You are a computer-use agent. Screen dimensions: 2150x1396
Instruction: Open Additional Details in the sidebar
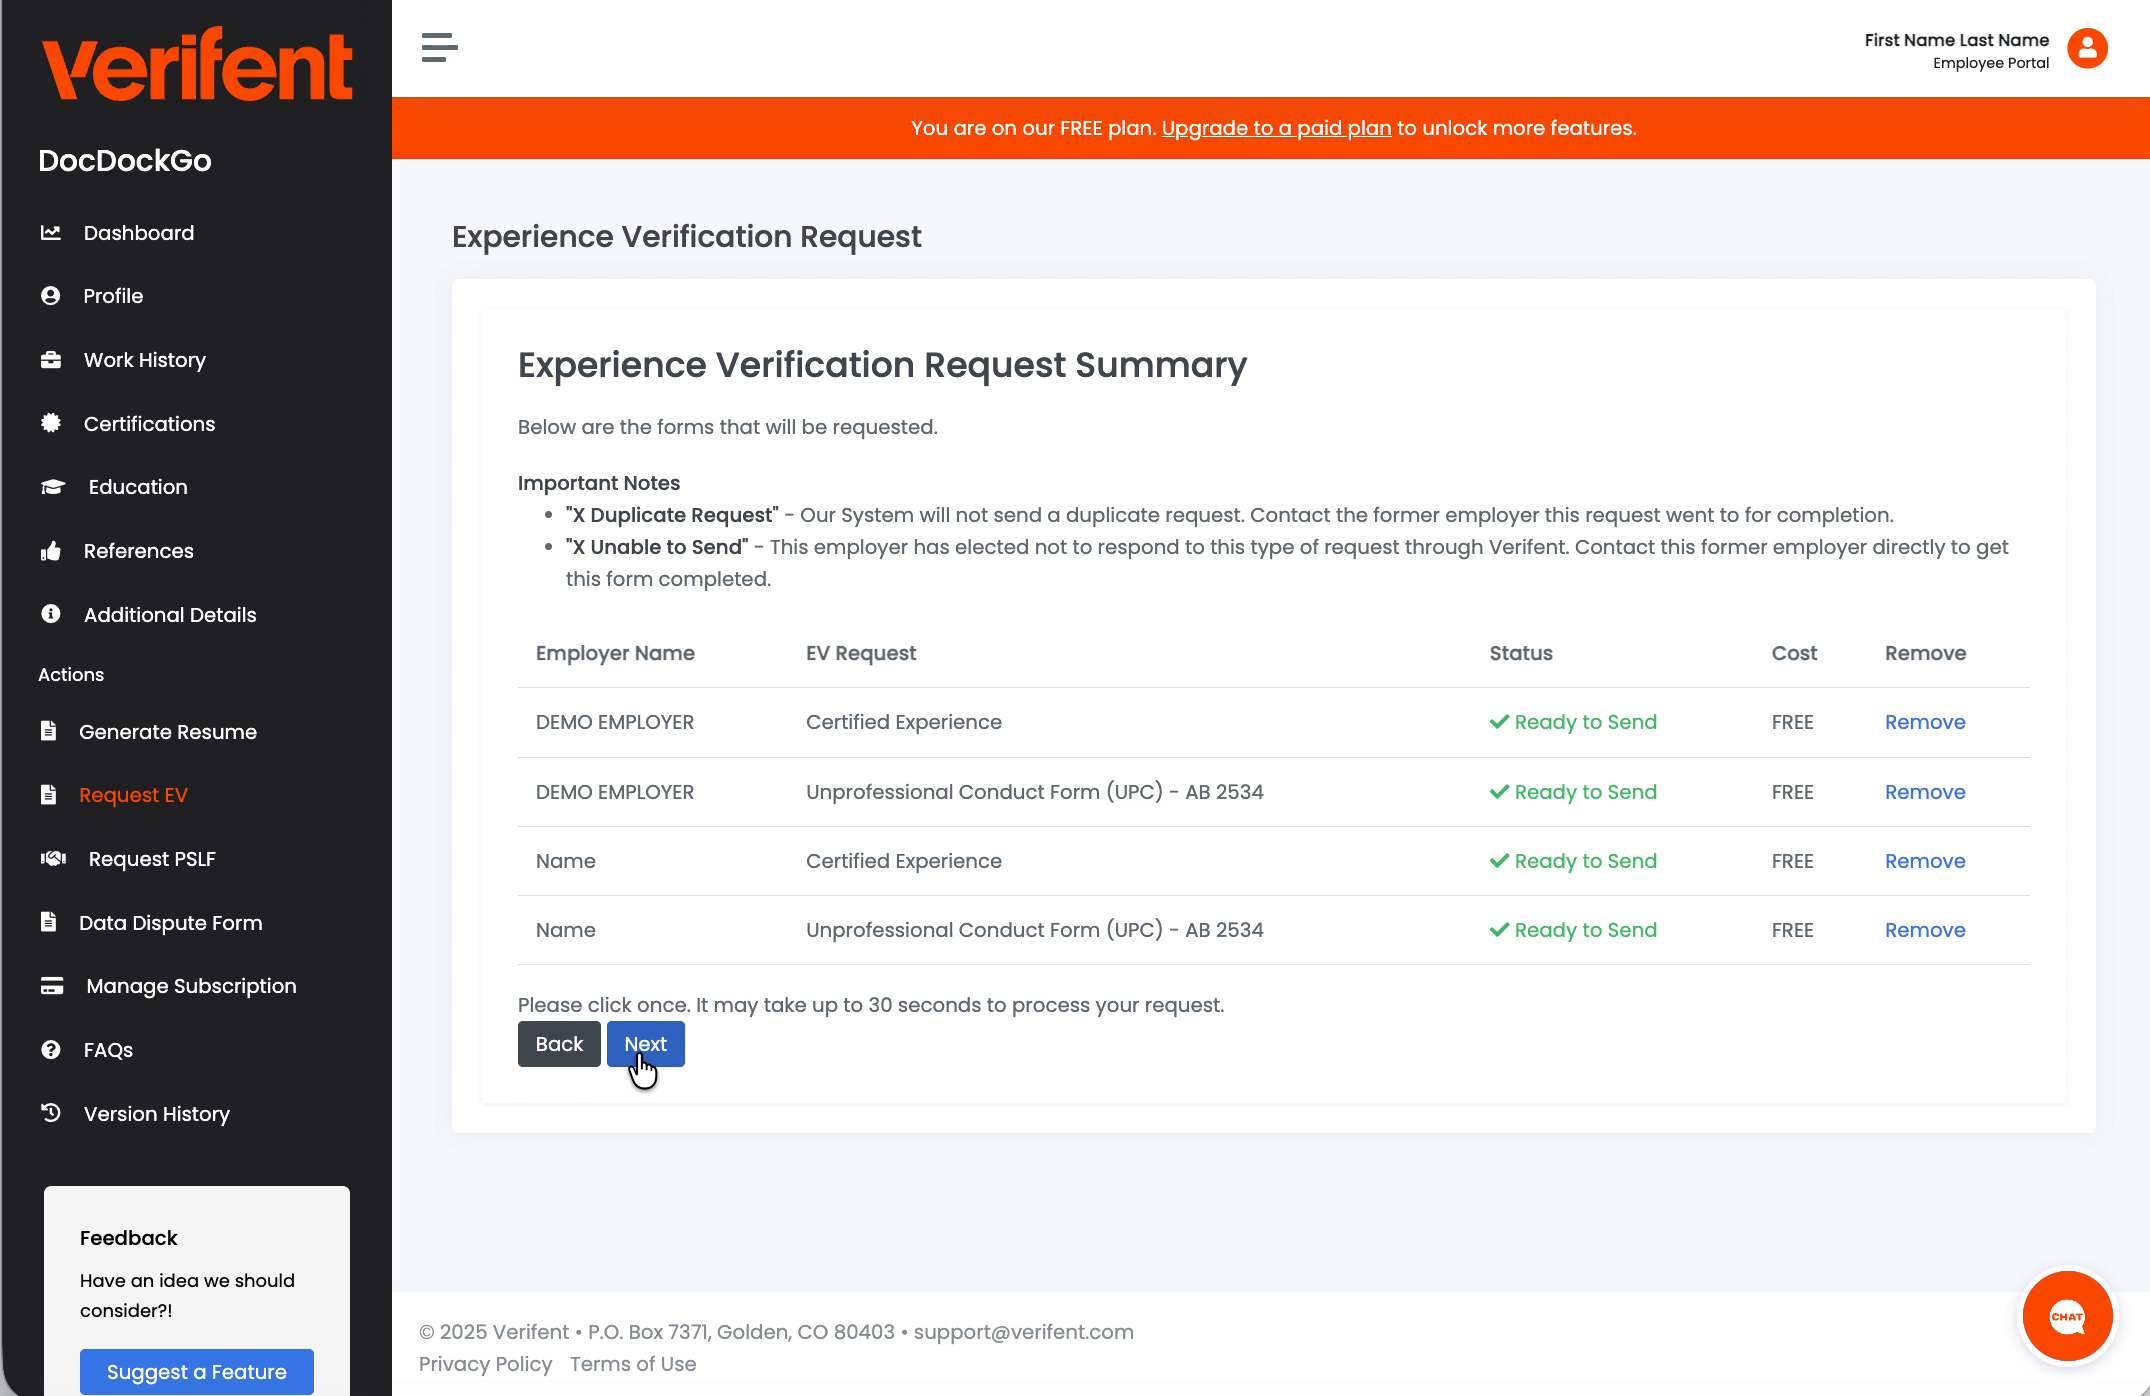[x=169, y=615]
